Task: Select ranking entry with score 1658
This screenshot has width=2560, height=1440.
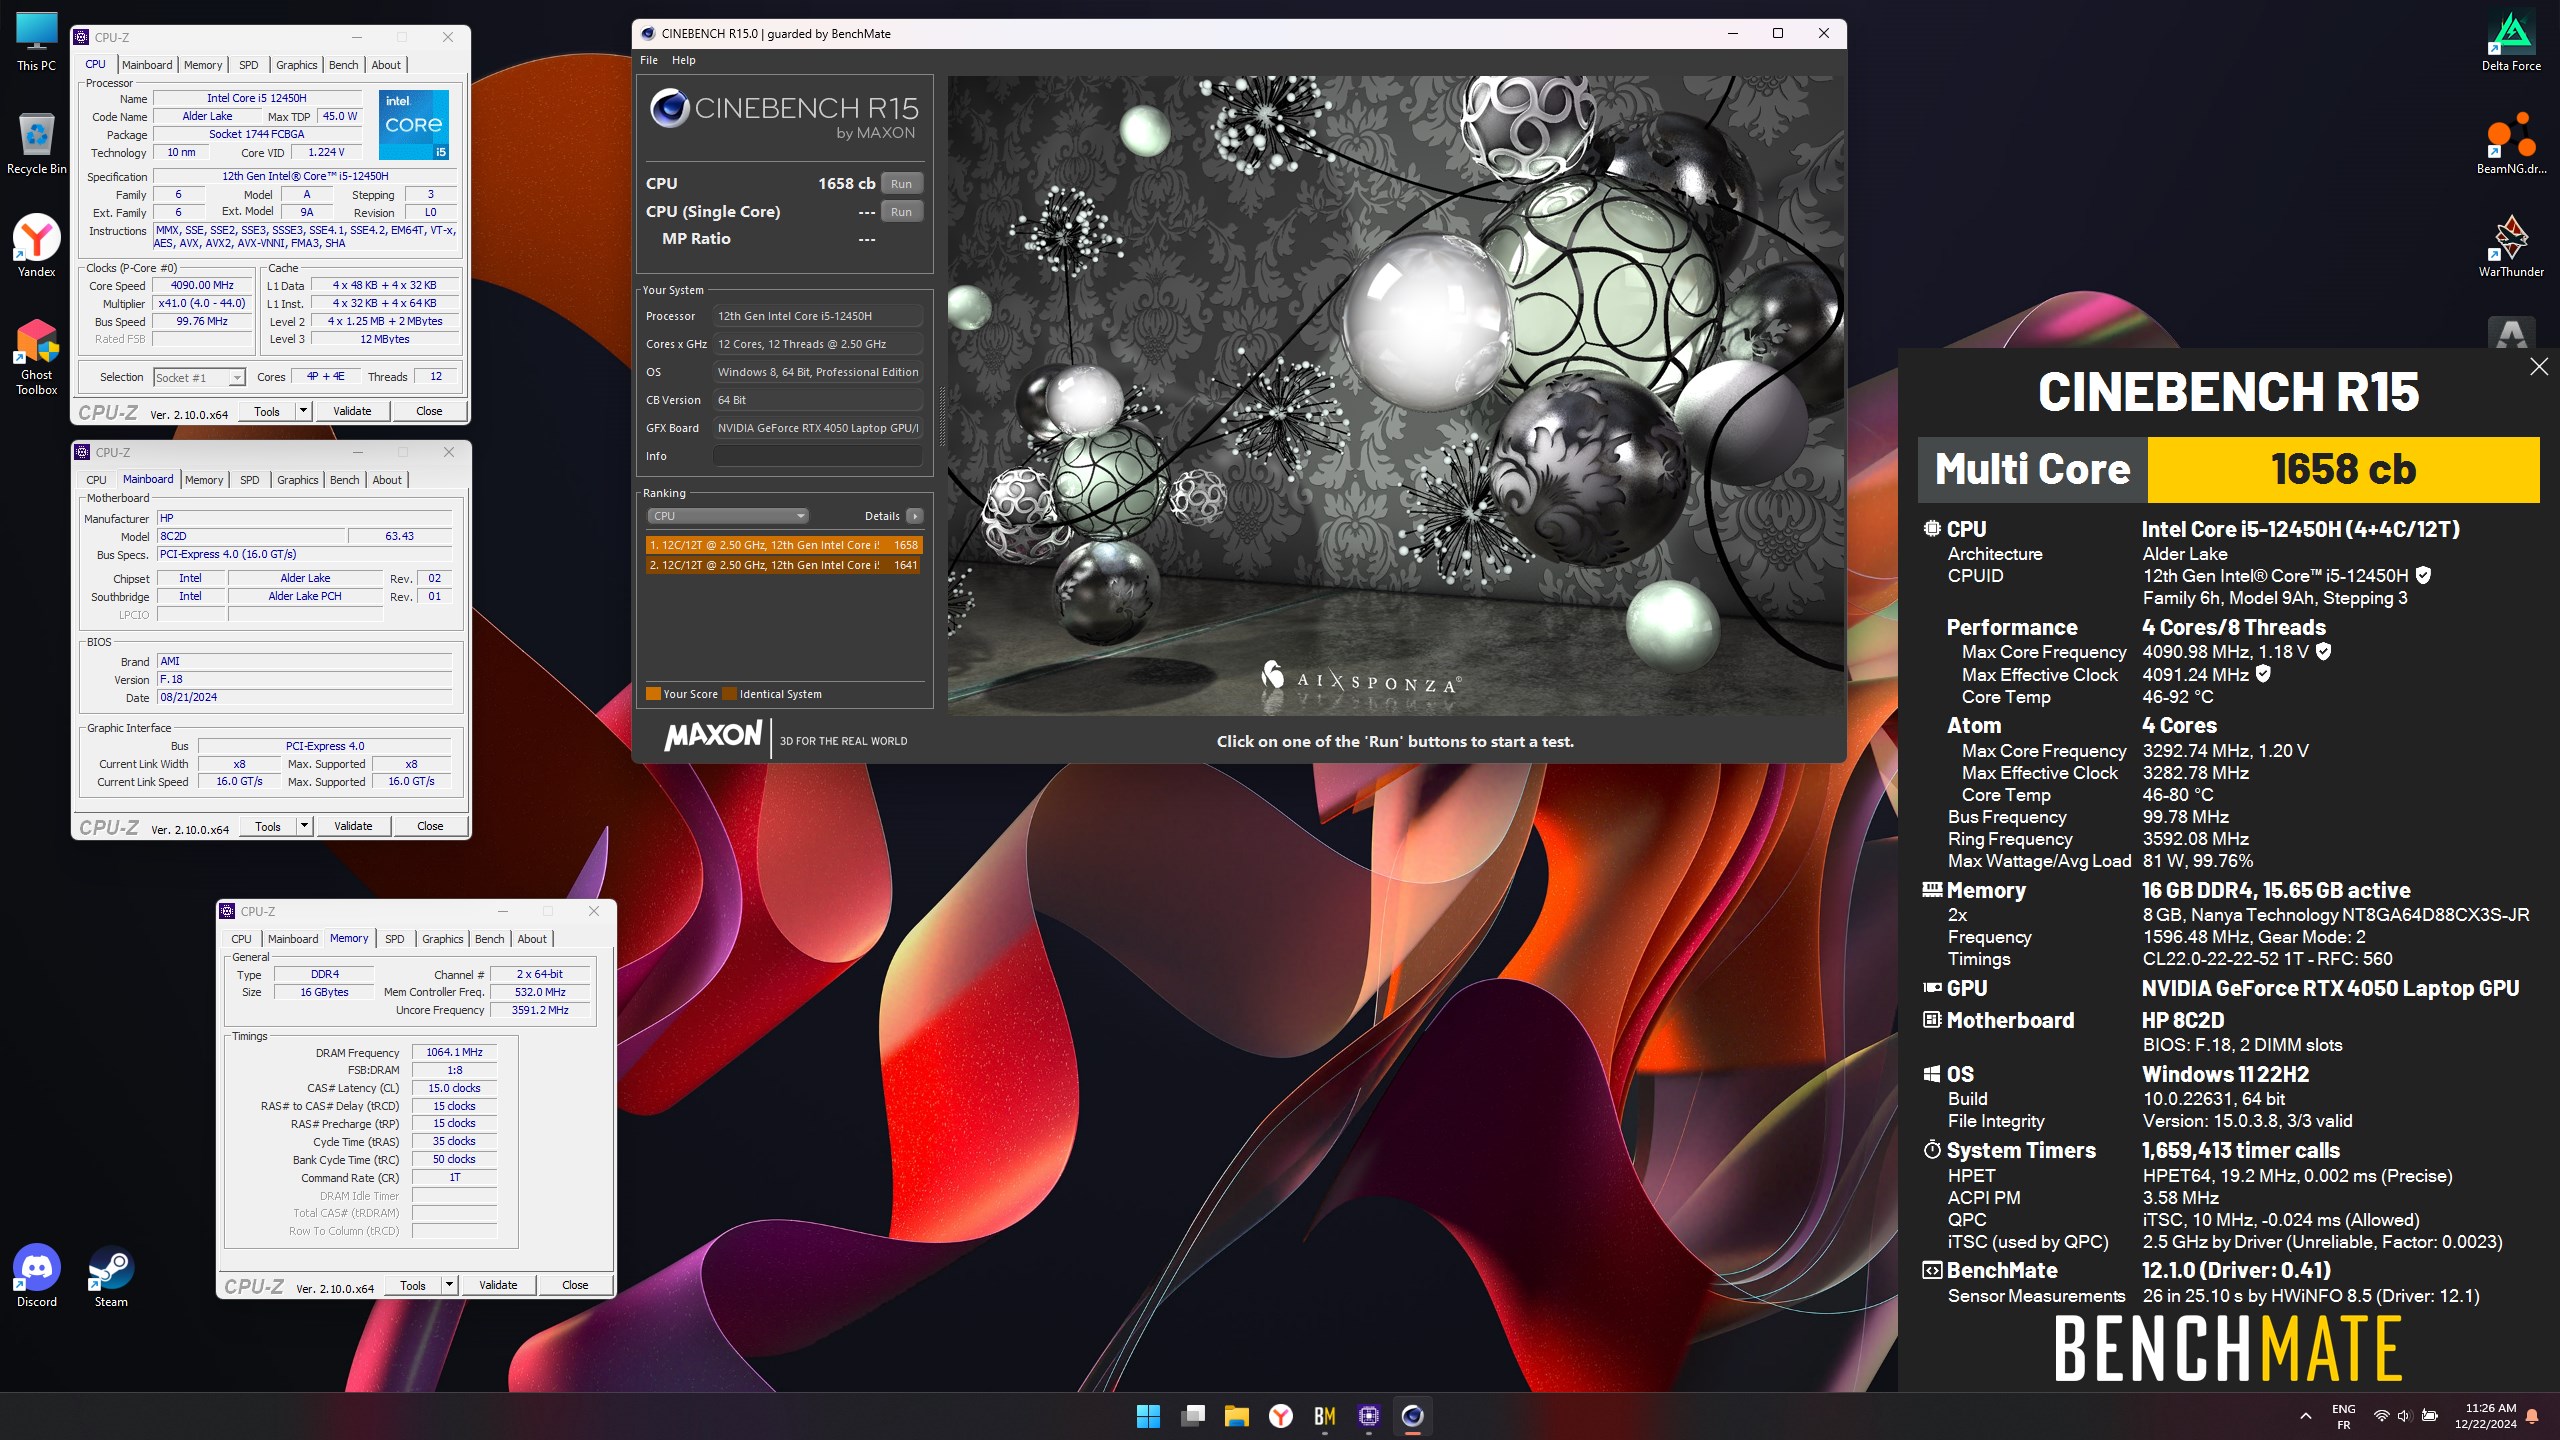Action: [x=784, y=545]
